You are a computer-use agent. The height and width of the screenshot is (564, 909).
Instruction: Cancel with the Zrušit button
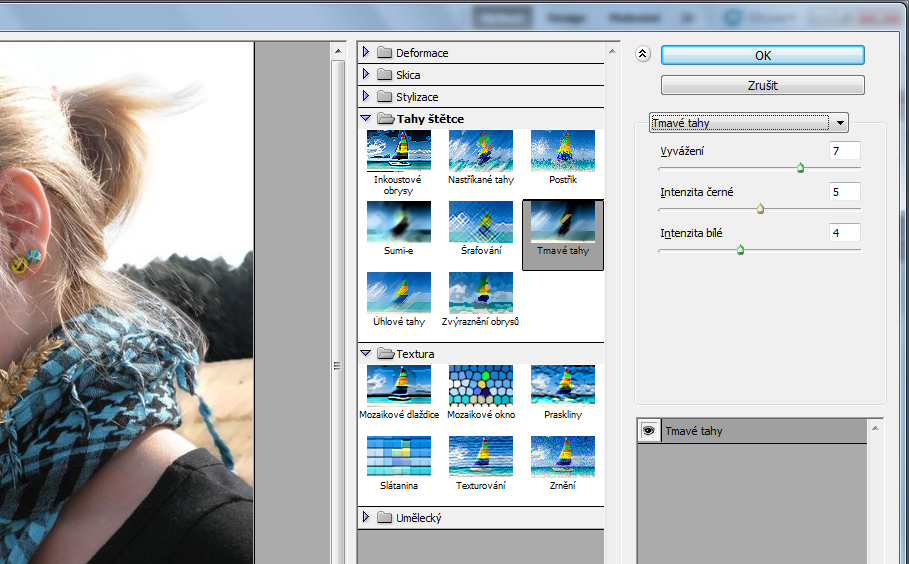tap(762, 85)
